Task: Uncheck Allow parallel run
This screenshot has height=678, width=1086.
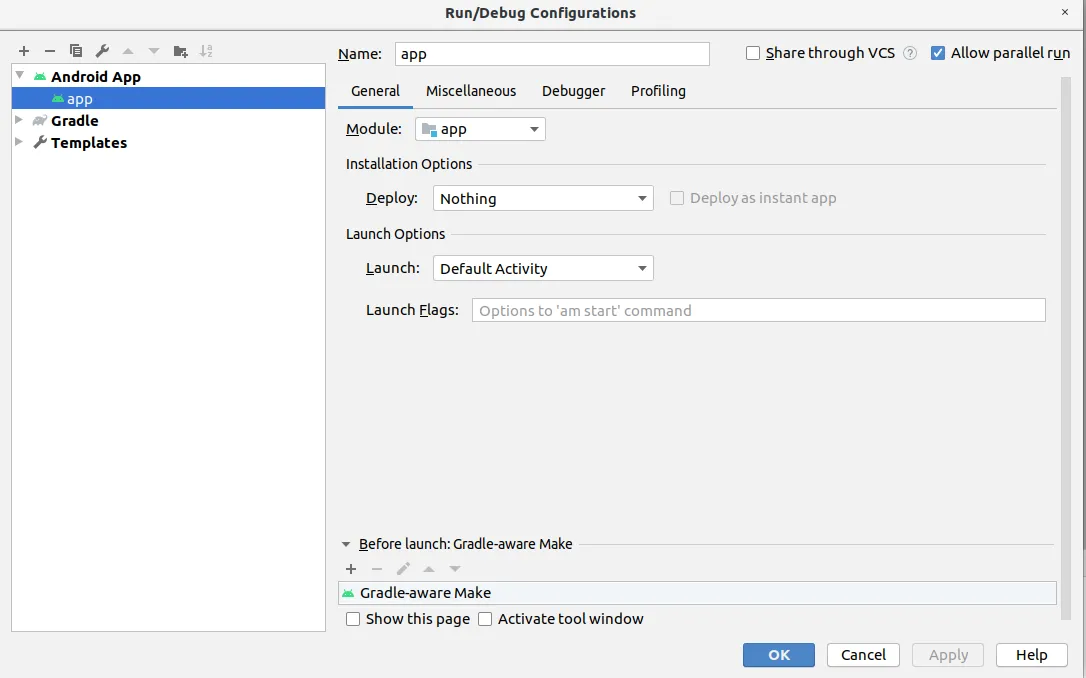Action: tap(938, 54)
